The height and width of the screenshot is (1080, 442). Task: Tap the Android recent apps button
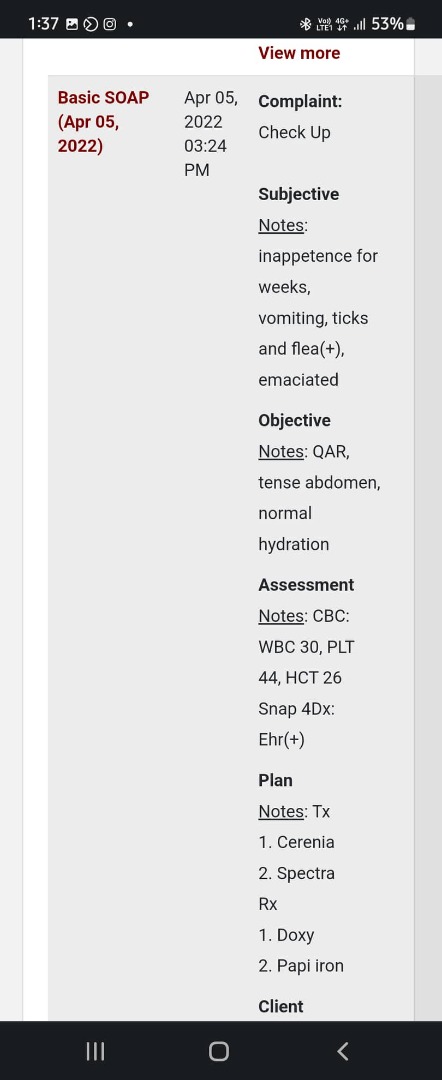point(95,1051)
